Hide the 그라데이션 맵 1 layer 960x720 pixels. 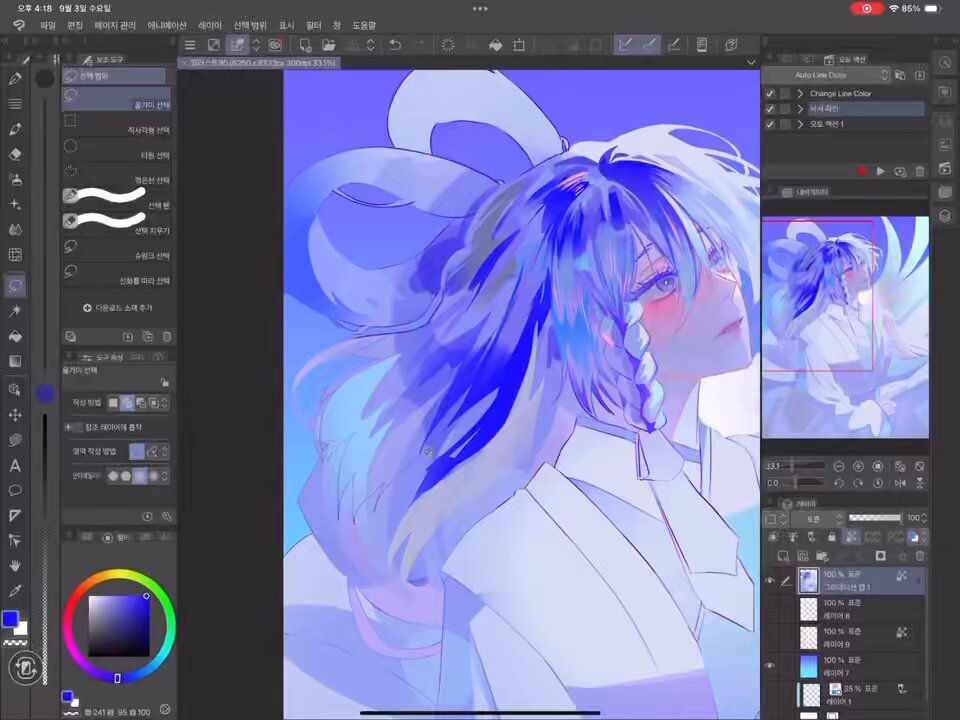[770, 580]
